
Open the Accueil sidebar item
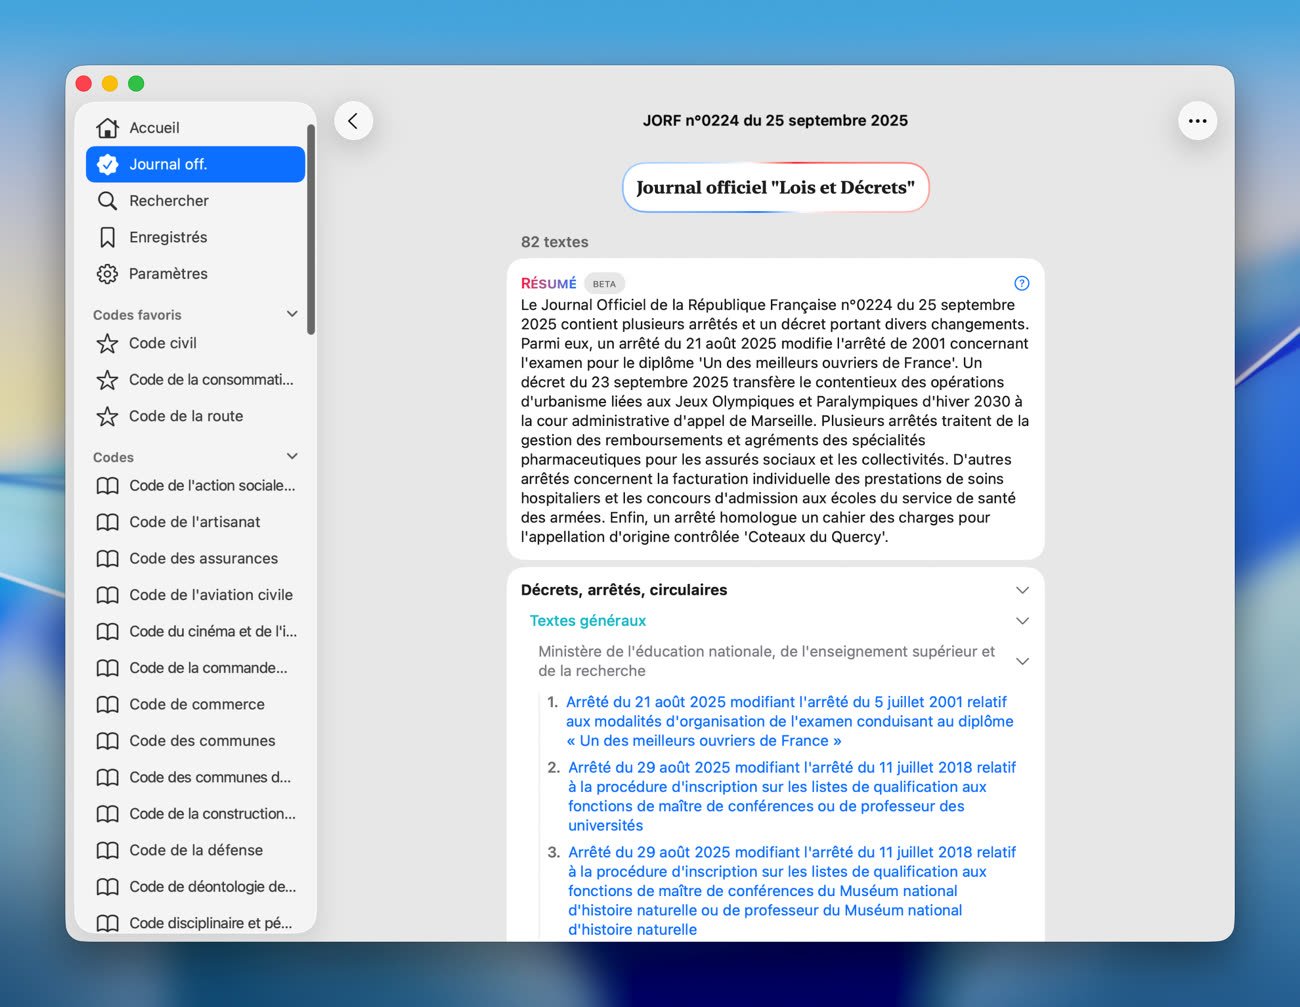(195, 128)
